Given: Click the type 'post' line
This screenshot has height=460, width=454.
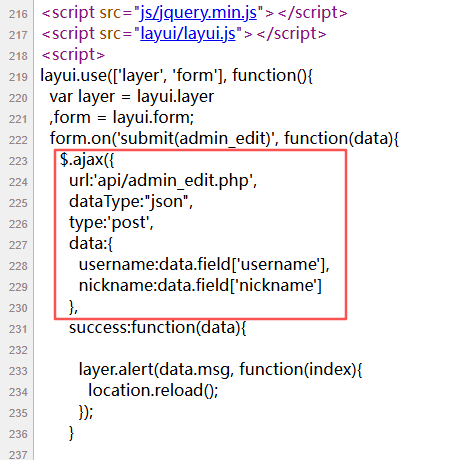Looking at the screenshot, I should click(111, 223).
